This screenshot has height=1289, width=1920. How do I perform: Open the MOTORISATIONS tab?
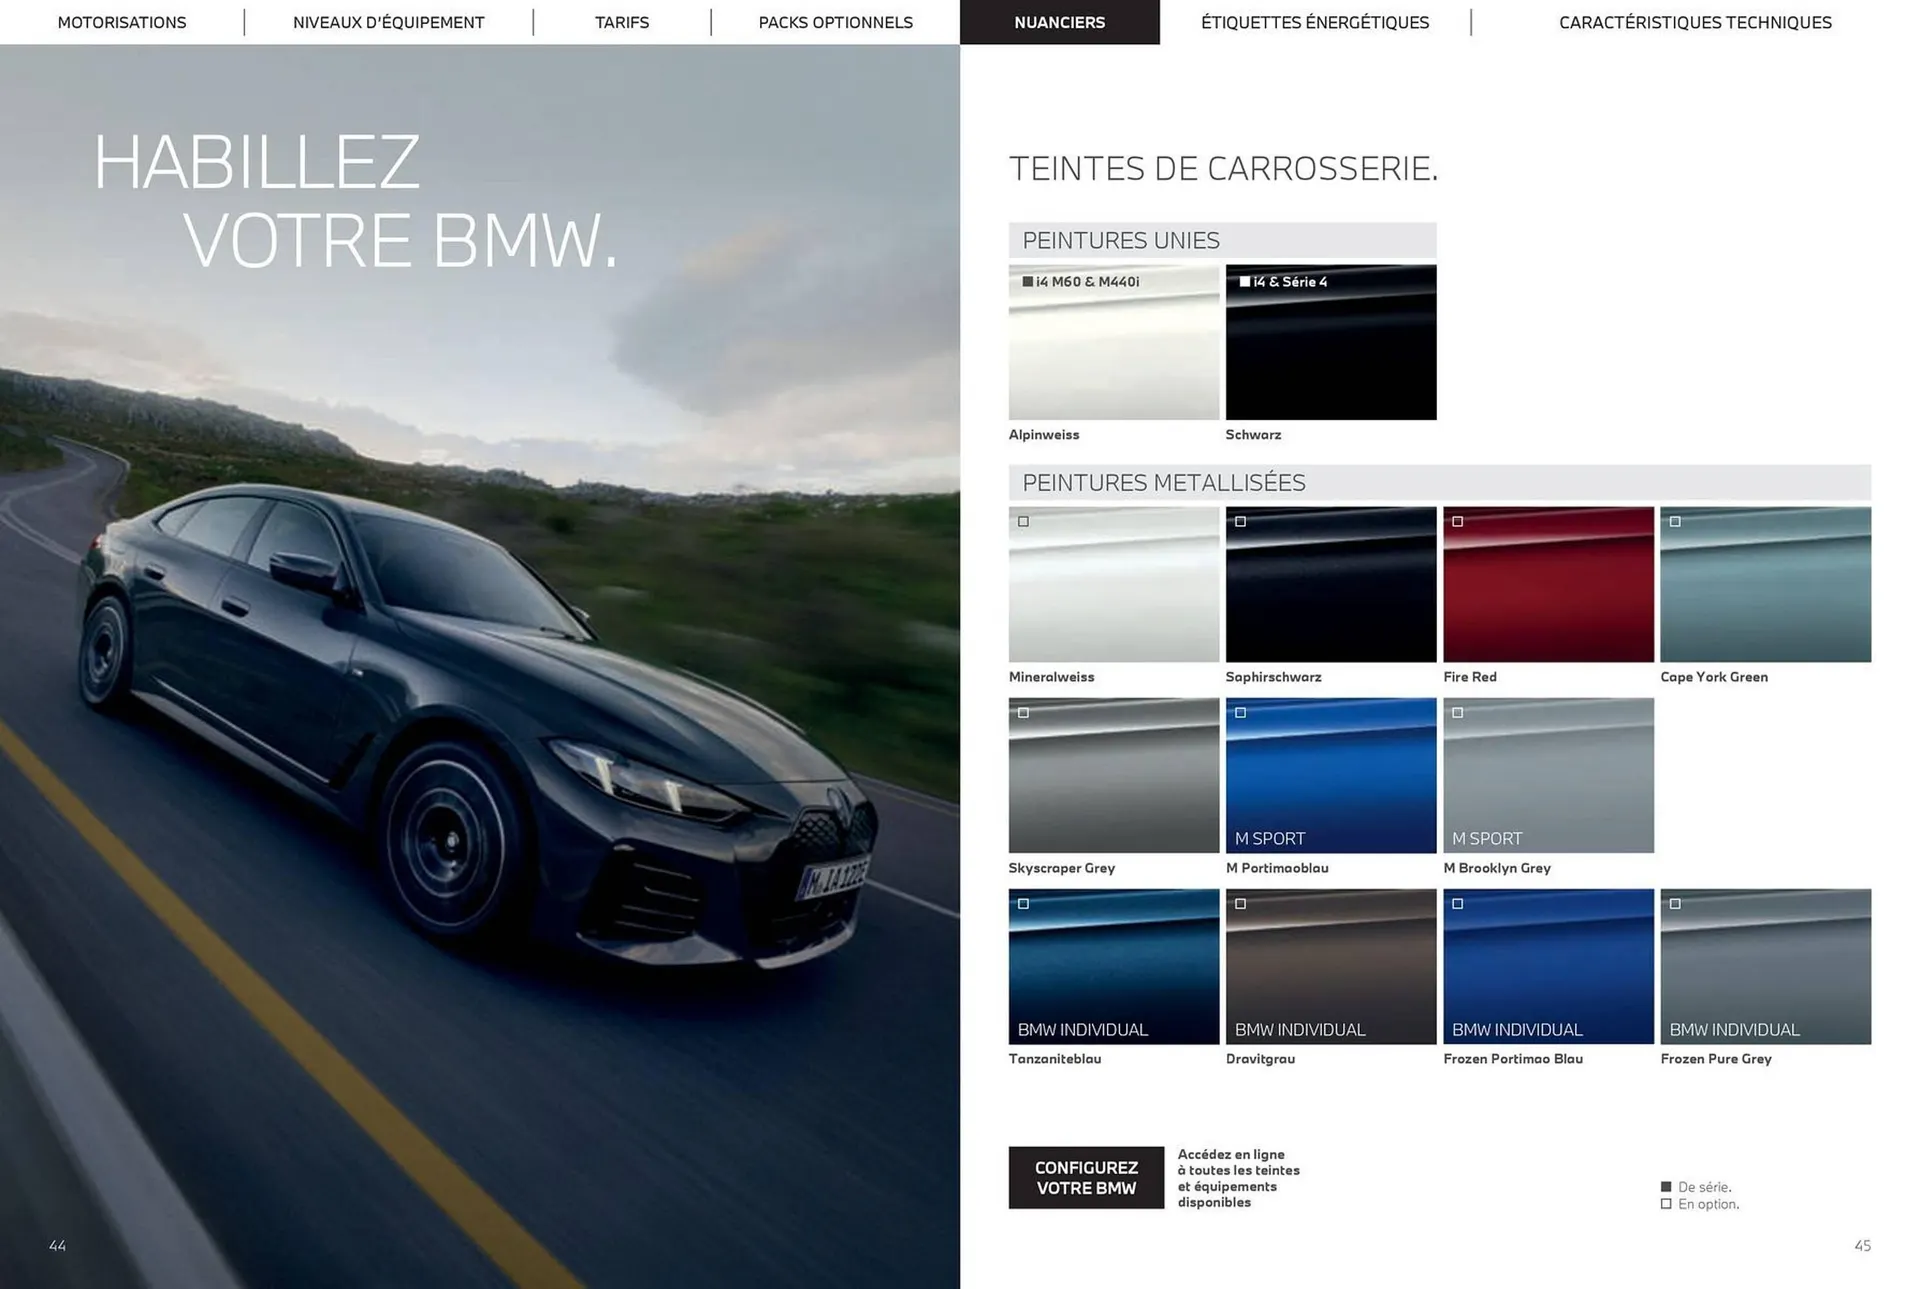(x=122, y=22)
